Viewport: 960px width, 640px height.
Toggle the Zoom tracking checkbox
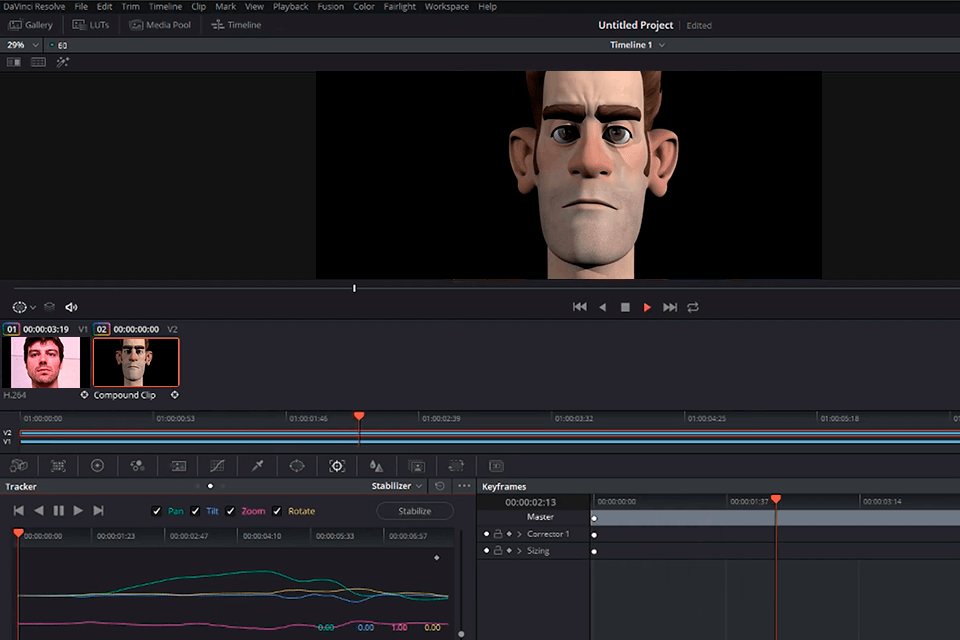click(231, 511)
